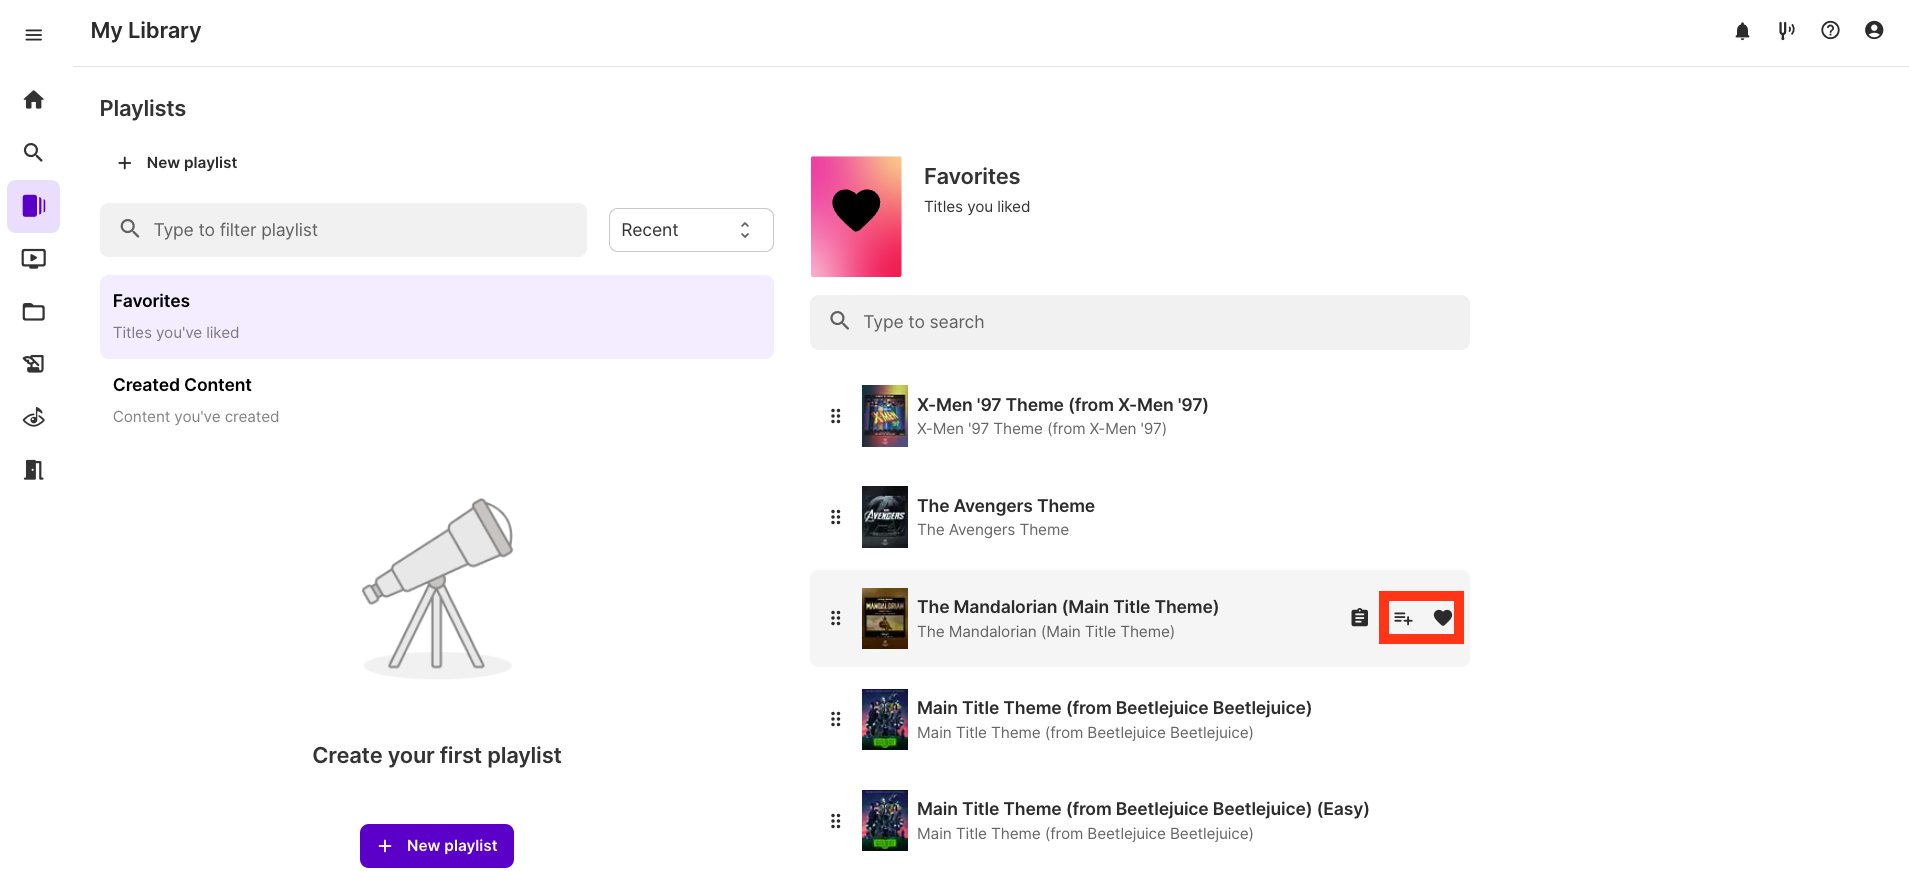Open Beetlejuice (Easy) thumbnail

point(885,821)
